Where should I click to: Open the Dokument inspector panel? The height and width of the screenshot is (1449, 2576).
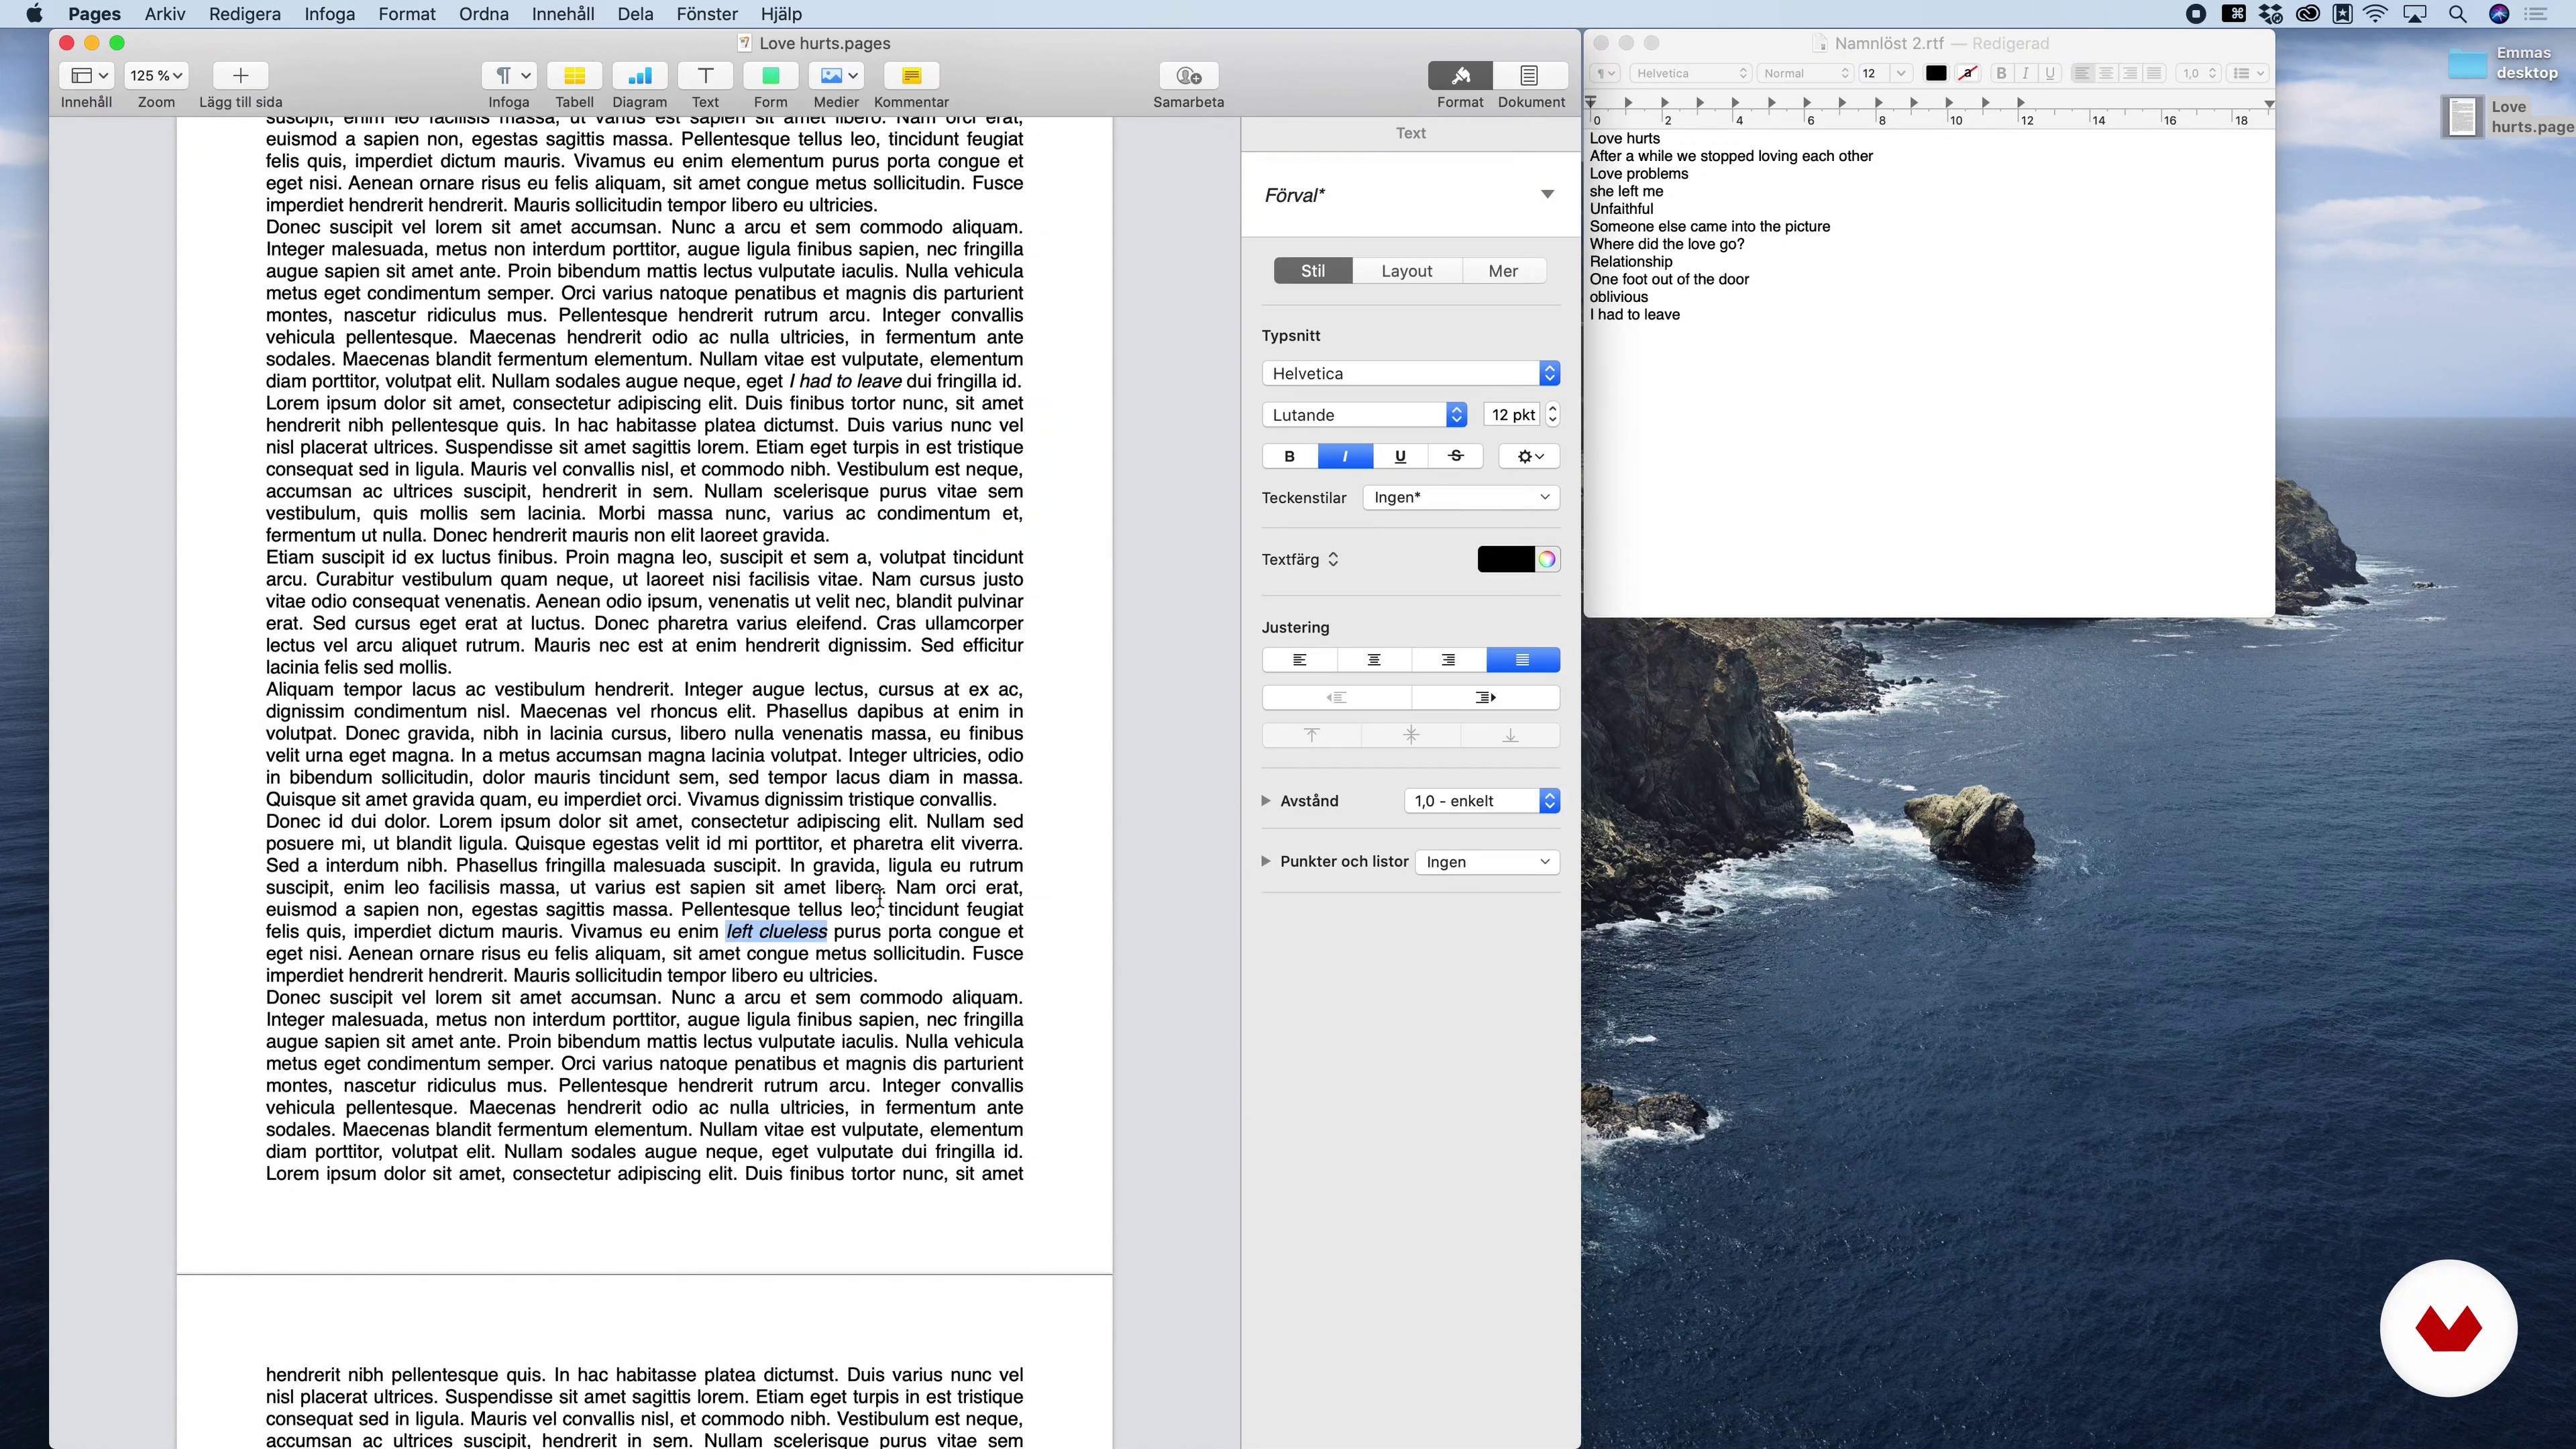coord(1530,76)
